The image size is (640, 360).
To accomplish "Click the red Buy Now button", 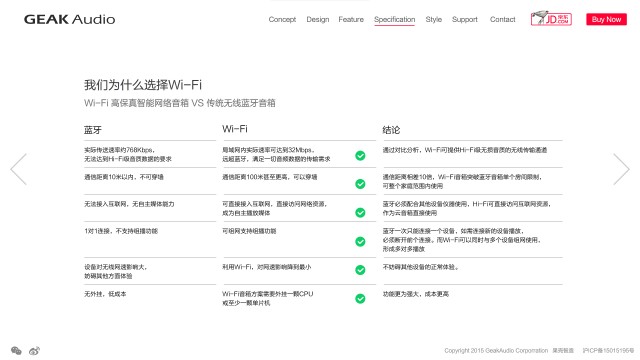I will click(607, 19).
